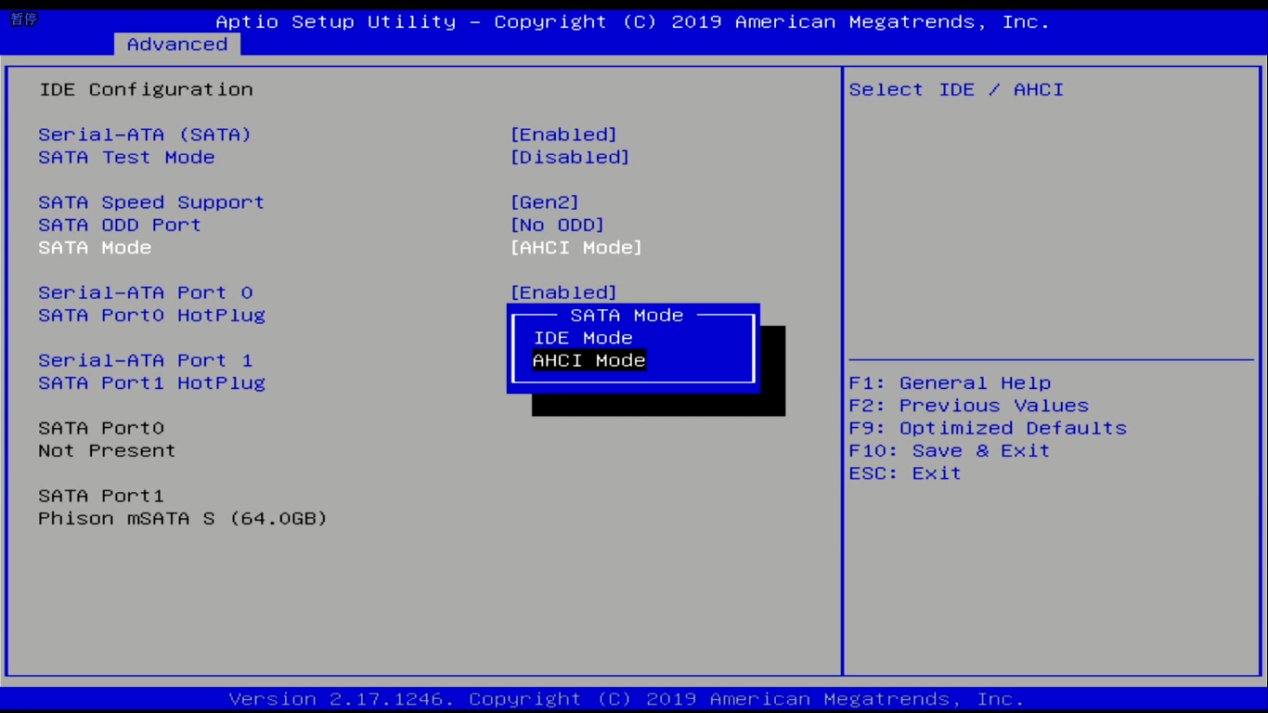Toggle Serial-ATA Port 0 Enabled value
Viewport: 1268px width, 713px height.
(x=563, y=293)
